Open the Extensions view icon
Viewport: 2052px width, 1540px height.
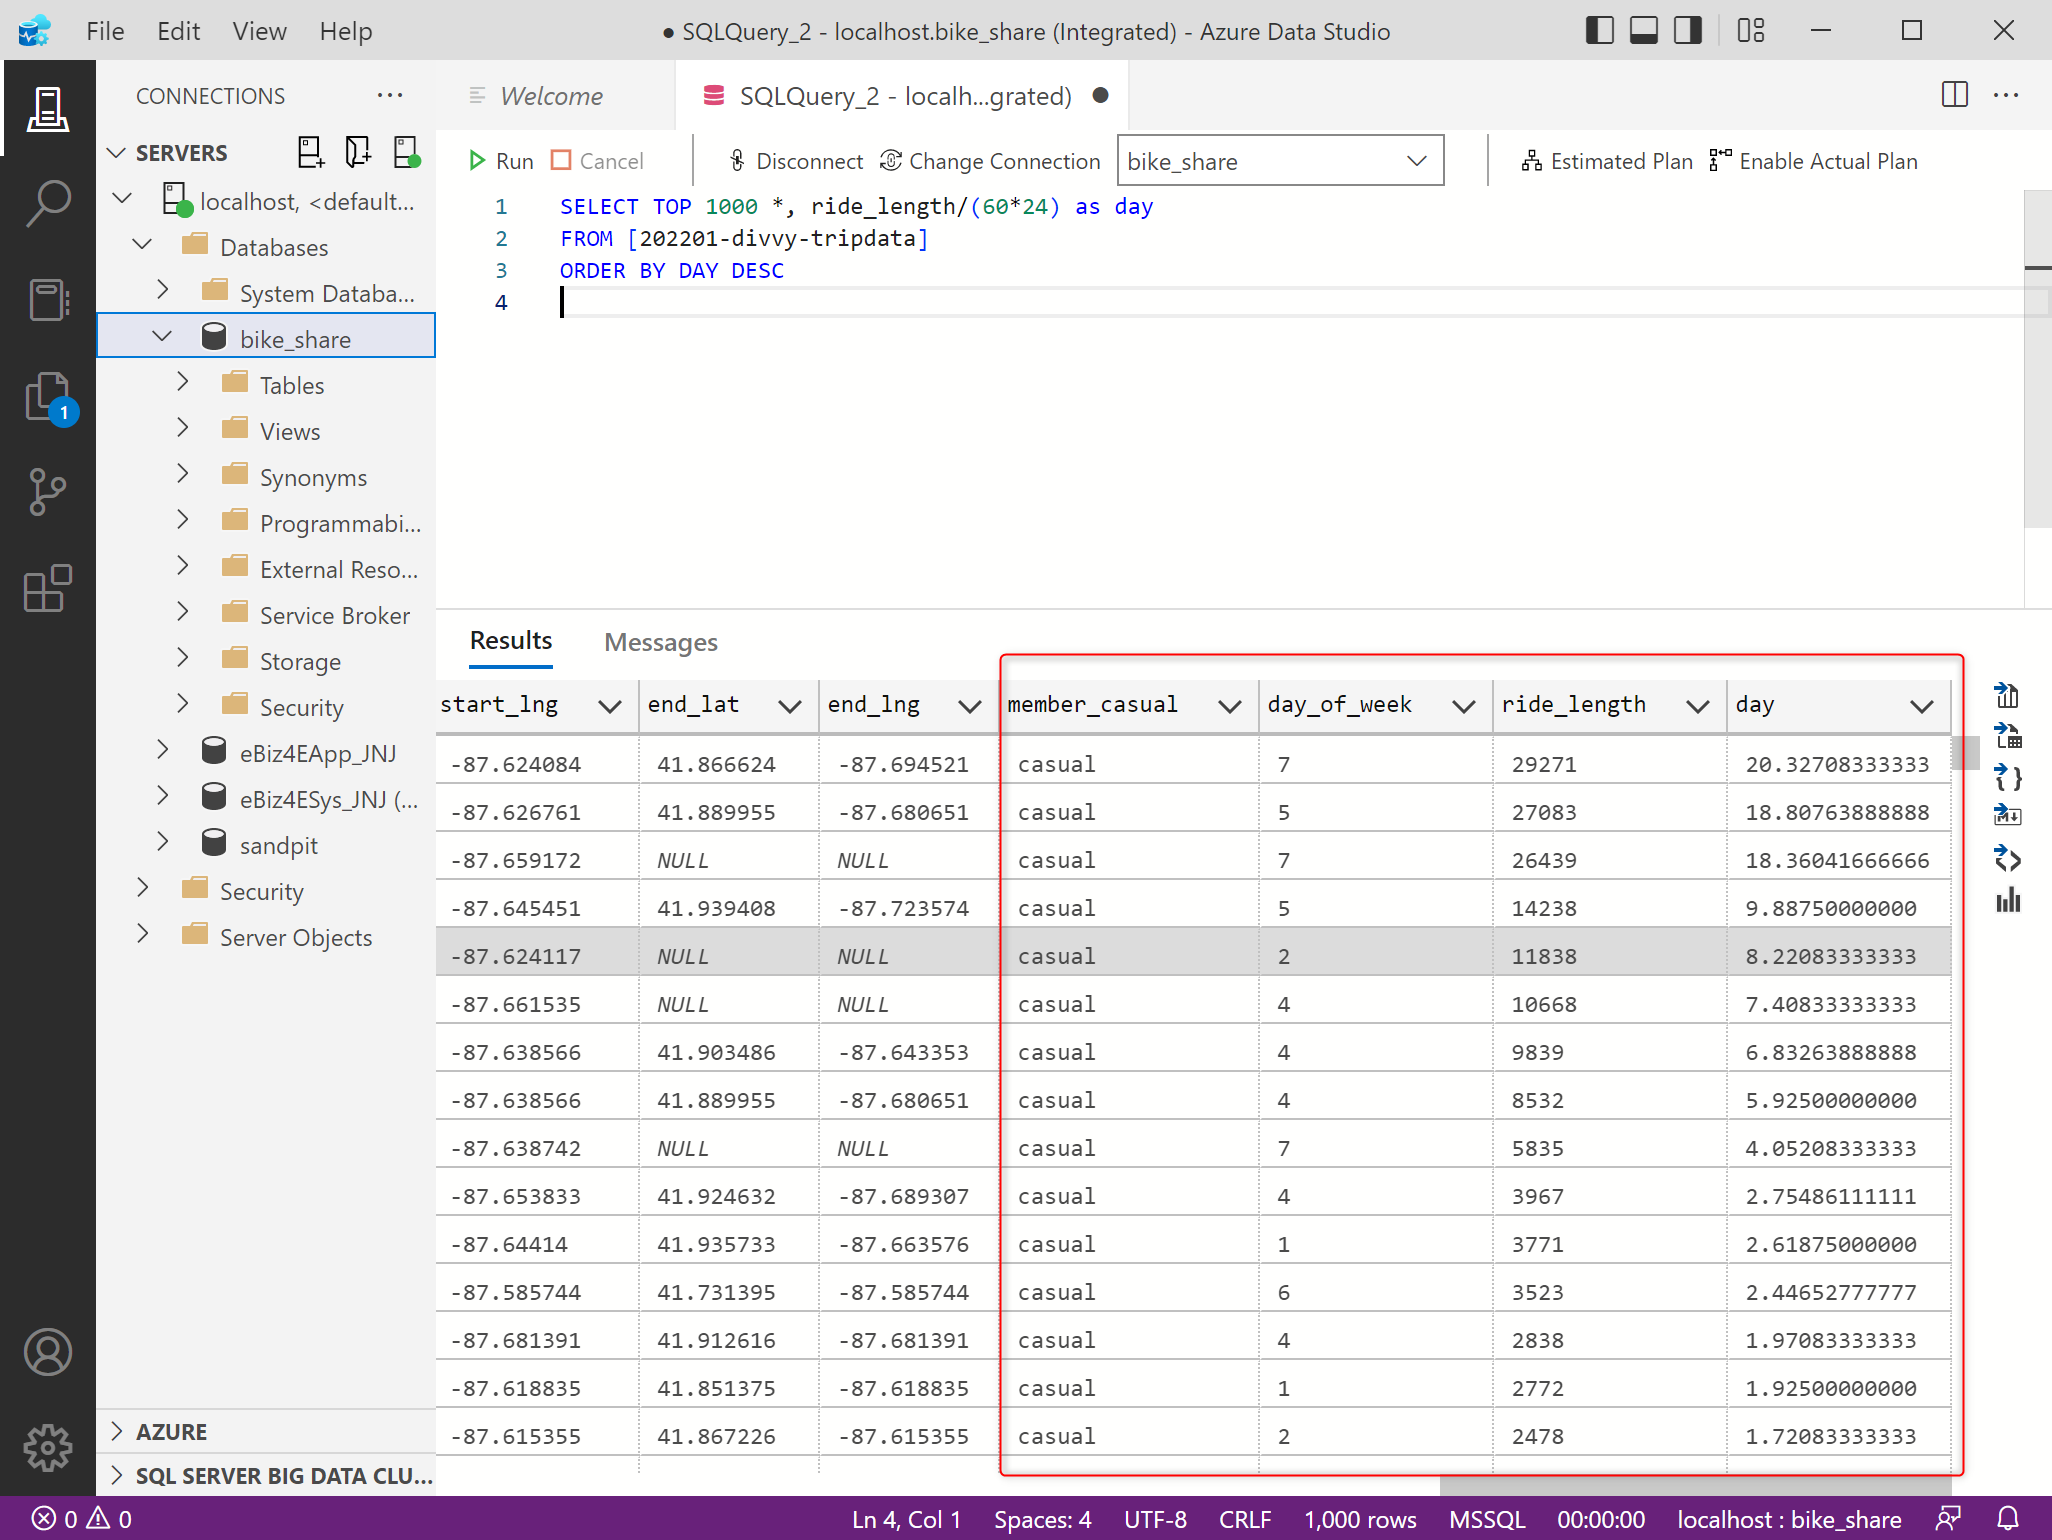pos(47,588)
